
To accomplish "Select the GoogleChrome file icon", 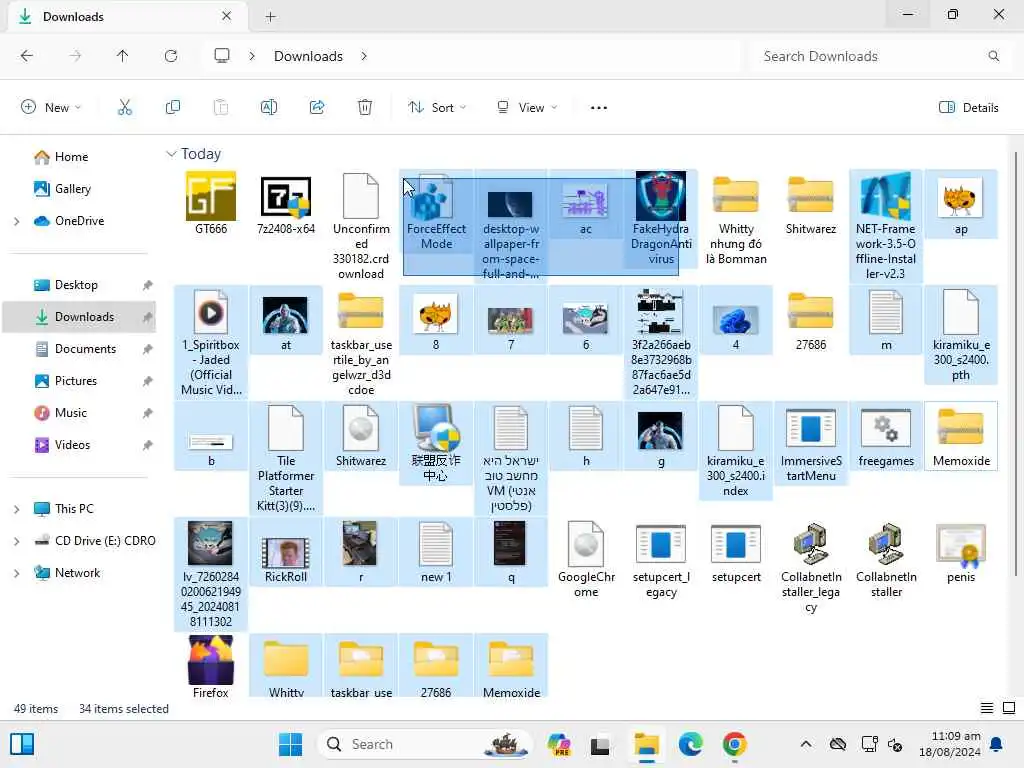I will [x=586, y=545].
